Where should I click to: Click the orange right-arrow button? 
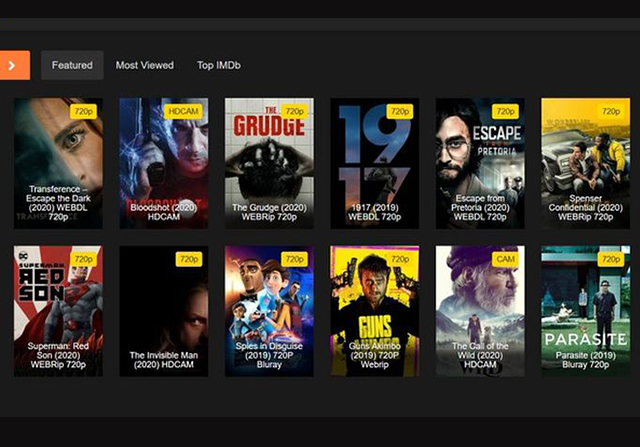[x=15, y=65]
